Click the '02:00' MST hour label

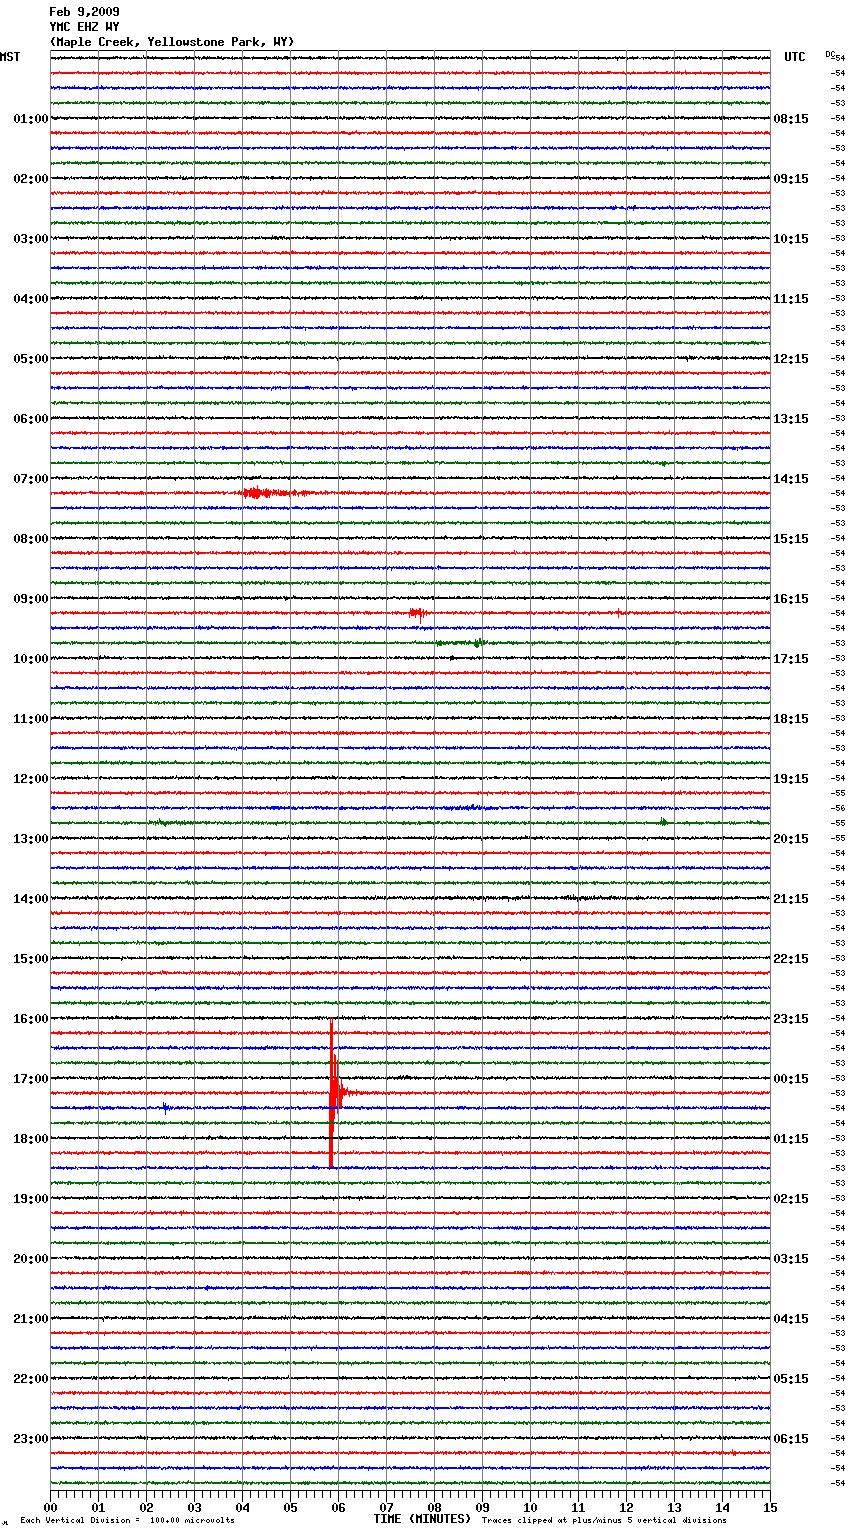[30, 179]
